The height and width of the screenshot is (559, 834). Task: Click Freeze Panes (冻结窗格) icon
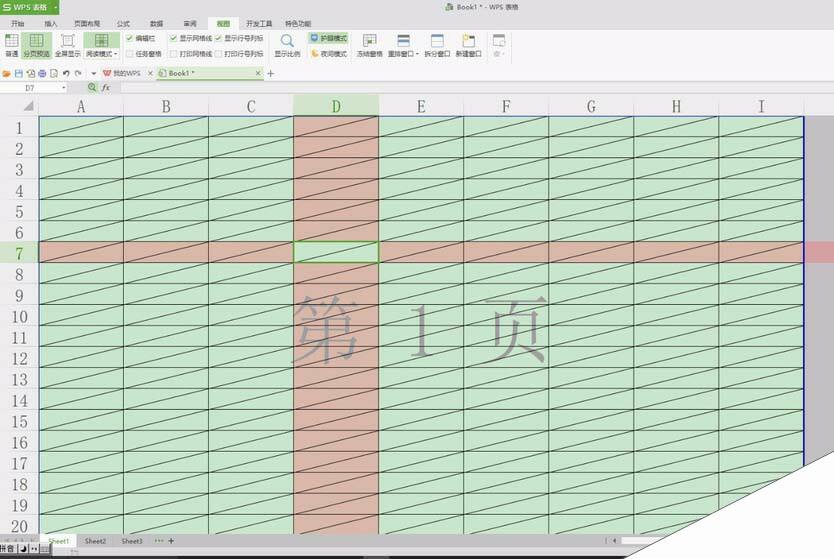pyautogui.click(x=370, y=41)
